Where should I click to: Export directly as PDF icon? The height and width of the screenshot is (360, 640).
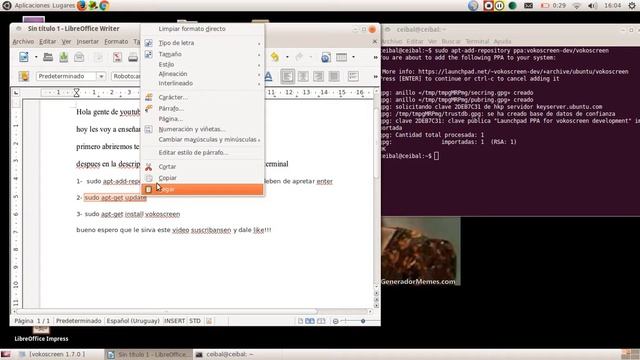pos(117,57)
